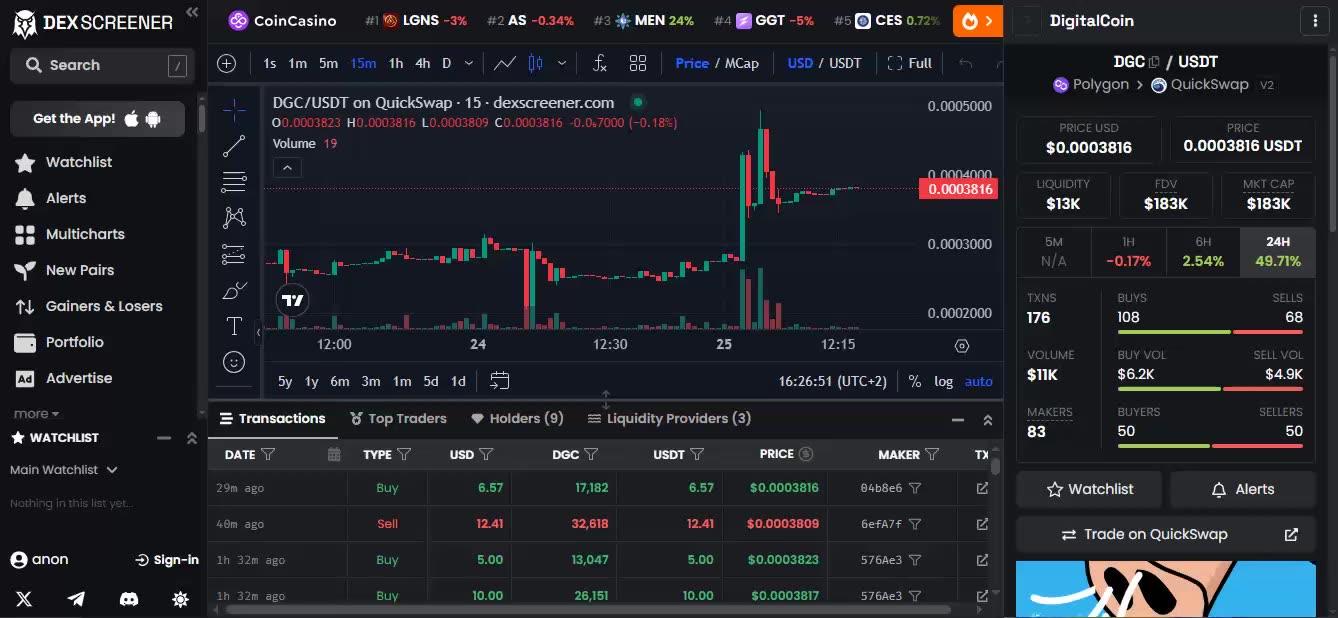Open the Telegram social link

click(76, 599)
